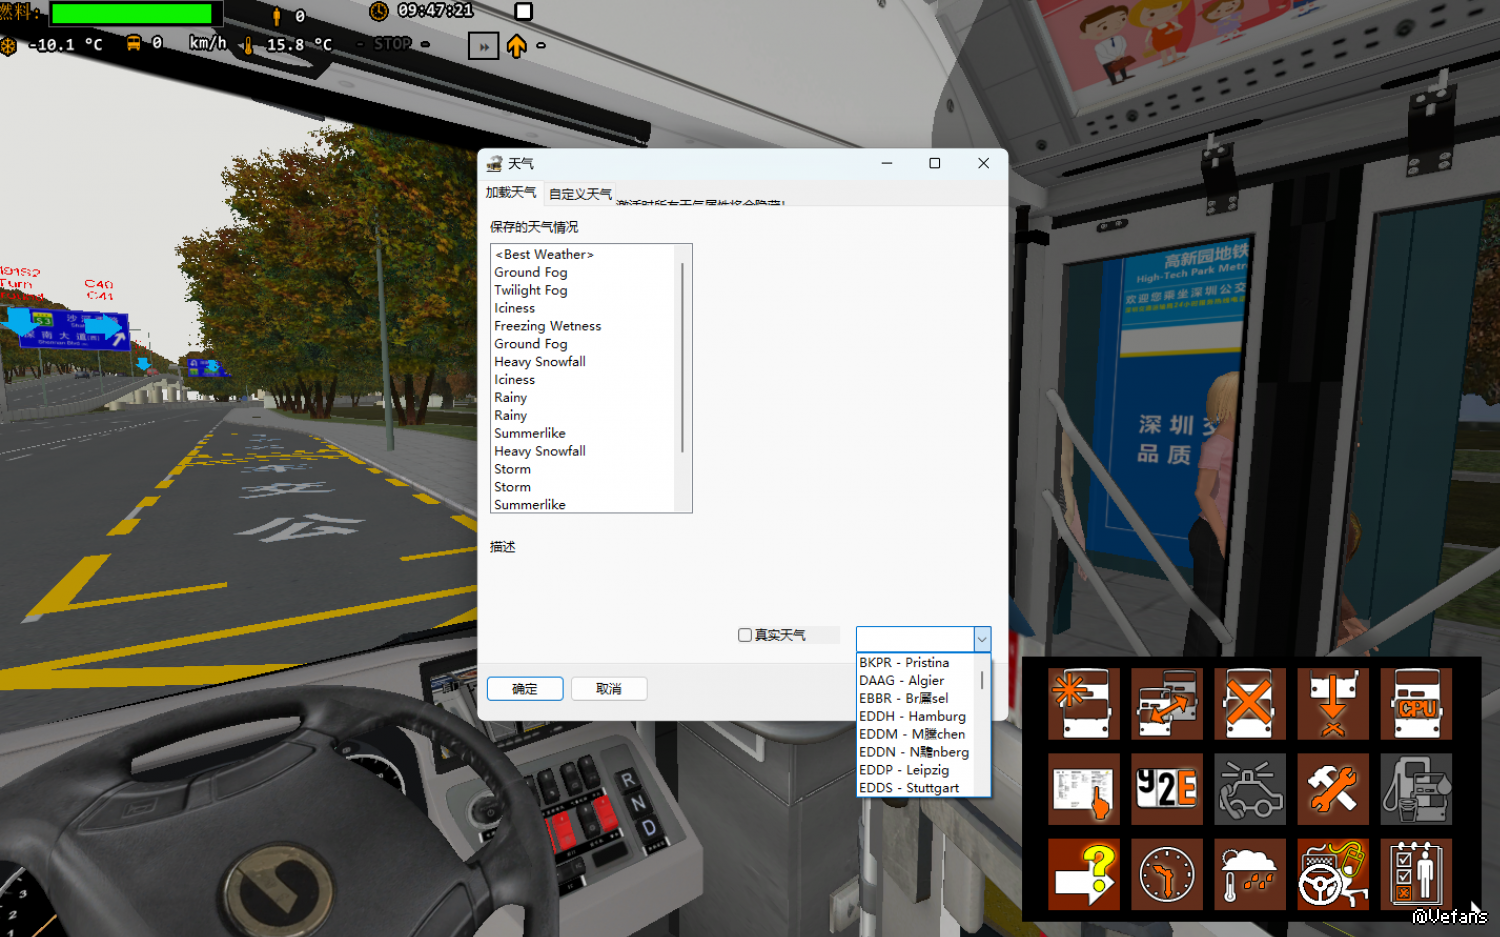Switch to the 自定义天气 tab
Screen dimensions: 1500x937
pos(580,194)
